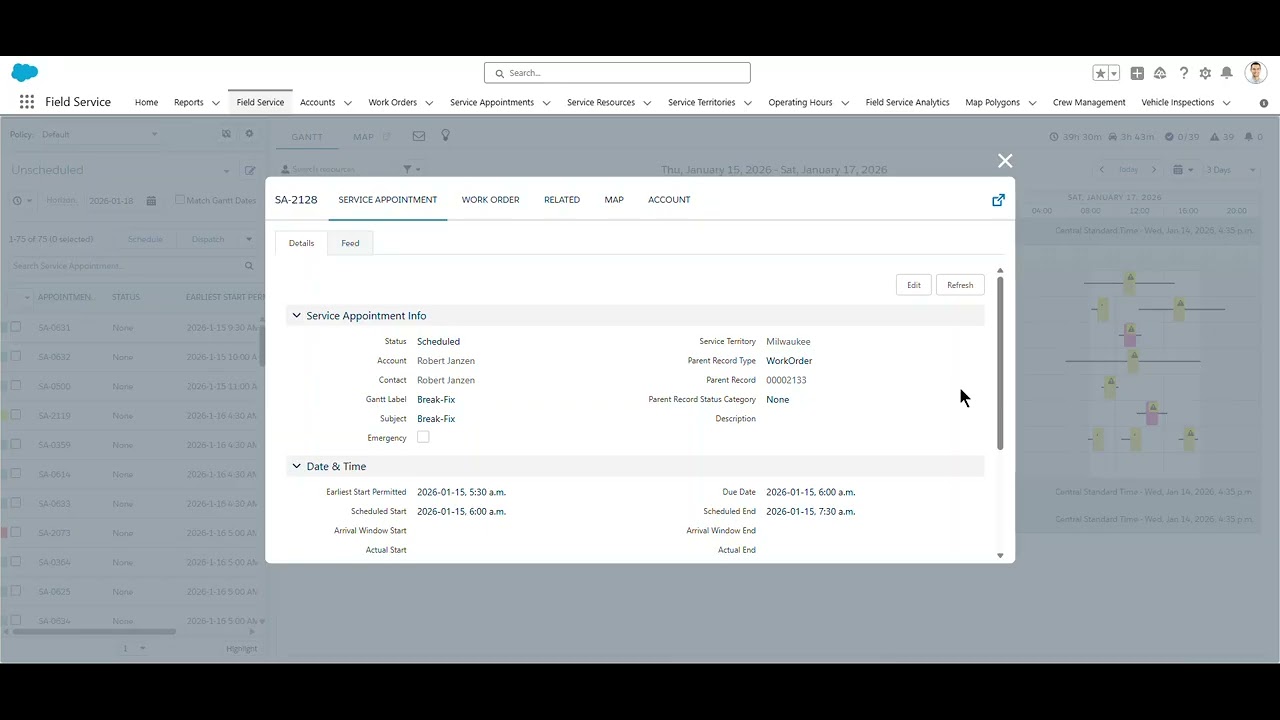Screen dimensions: 1280x720
Task: Open Work Orders nav dropdown chevron
Action: [429, 103]
